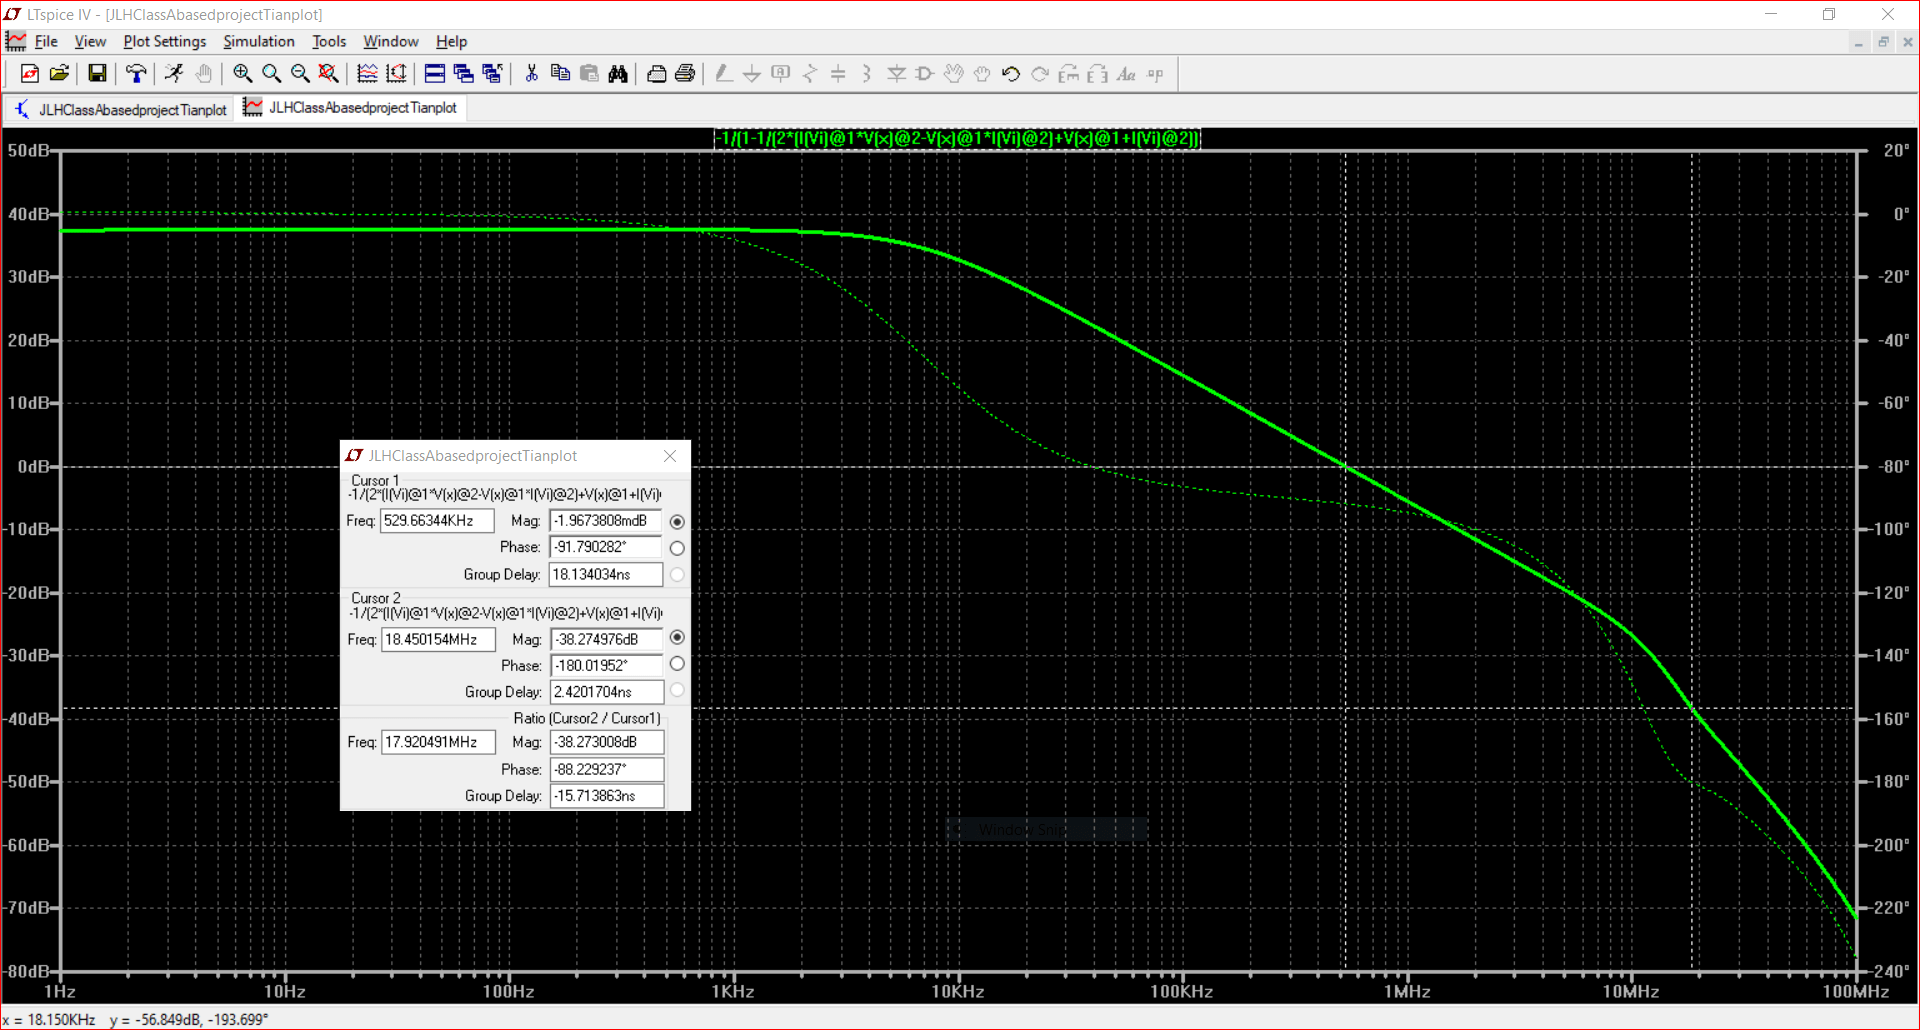
Task: Switch to the schematic JLHClassAbasedprojectTianplot tab
Action: (x=119, y=109)
